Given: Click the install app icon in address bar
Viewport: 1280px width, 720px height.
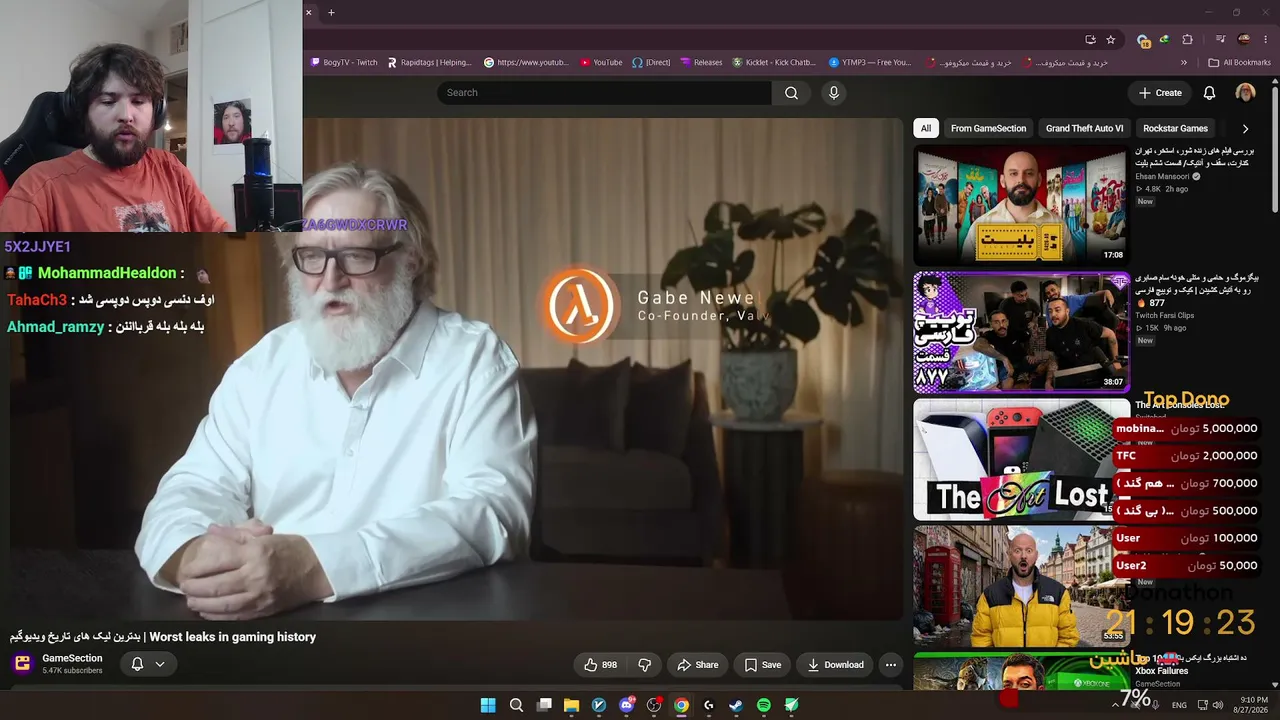Looking at the screenshot, I should pyautogui.click(x=1090, y=40).
